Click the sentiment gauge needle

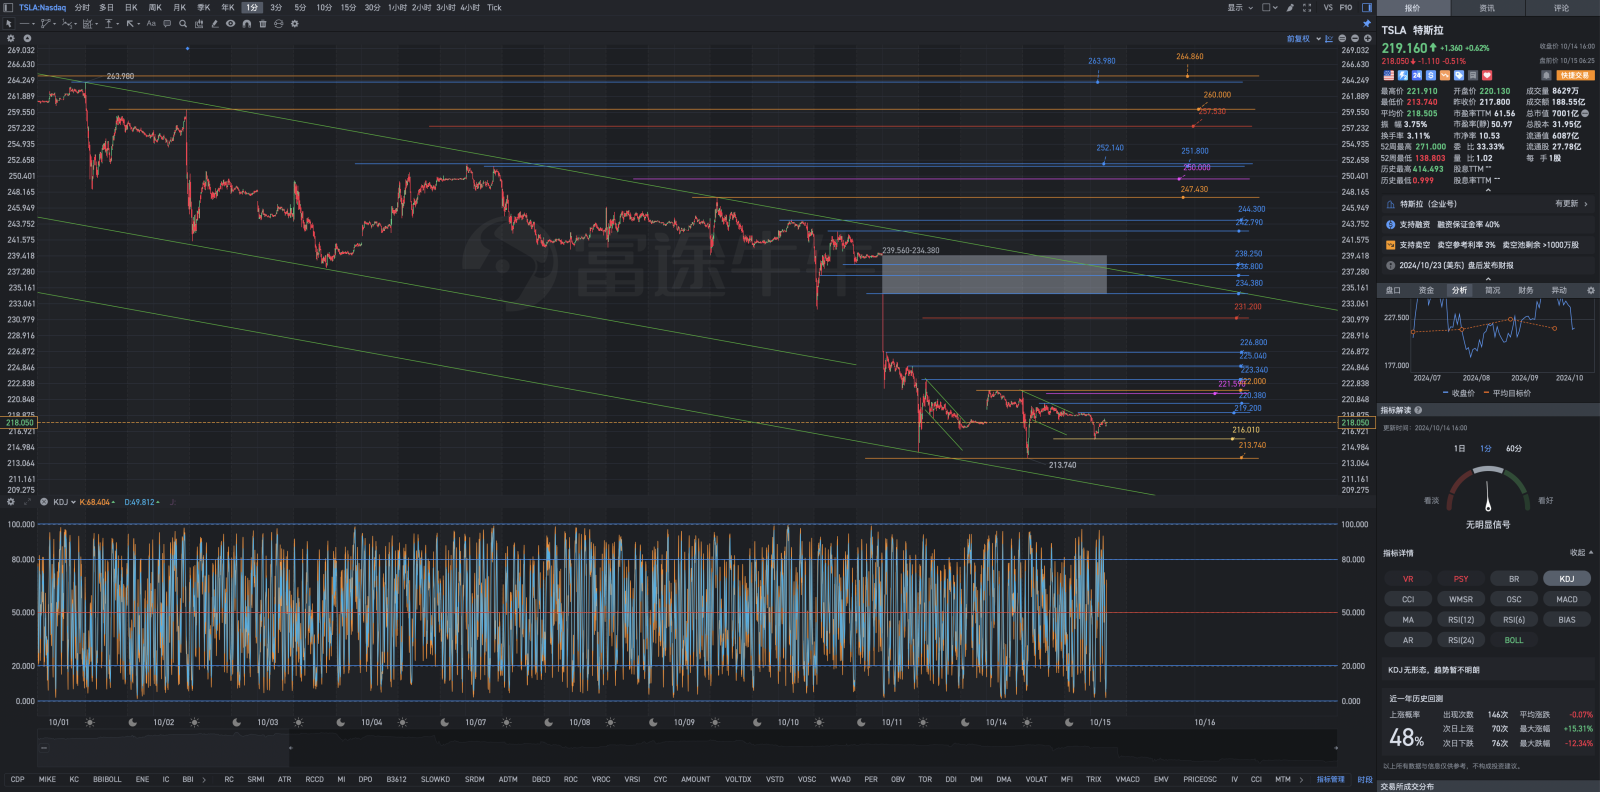click(x=1488, y=496)
